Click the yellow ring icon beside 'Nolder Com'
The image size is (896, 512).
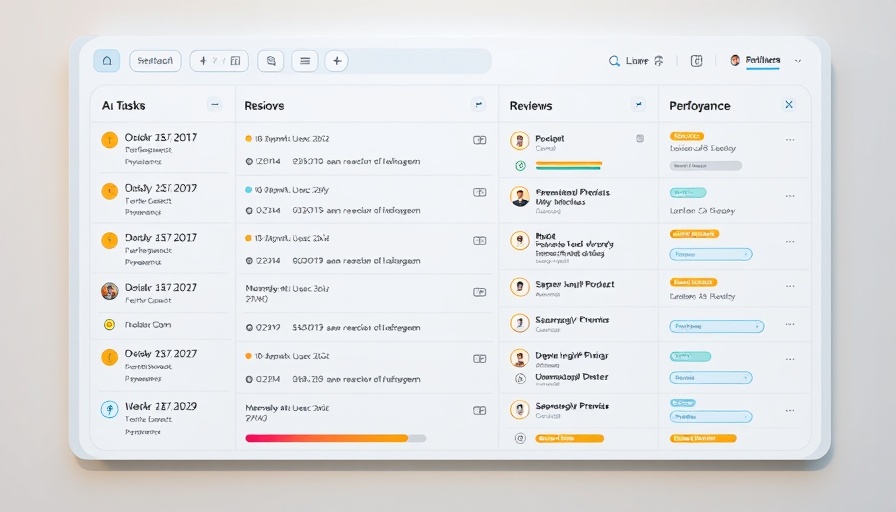point(109,325)
